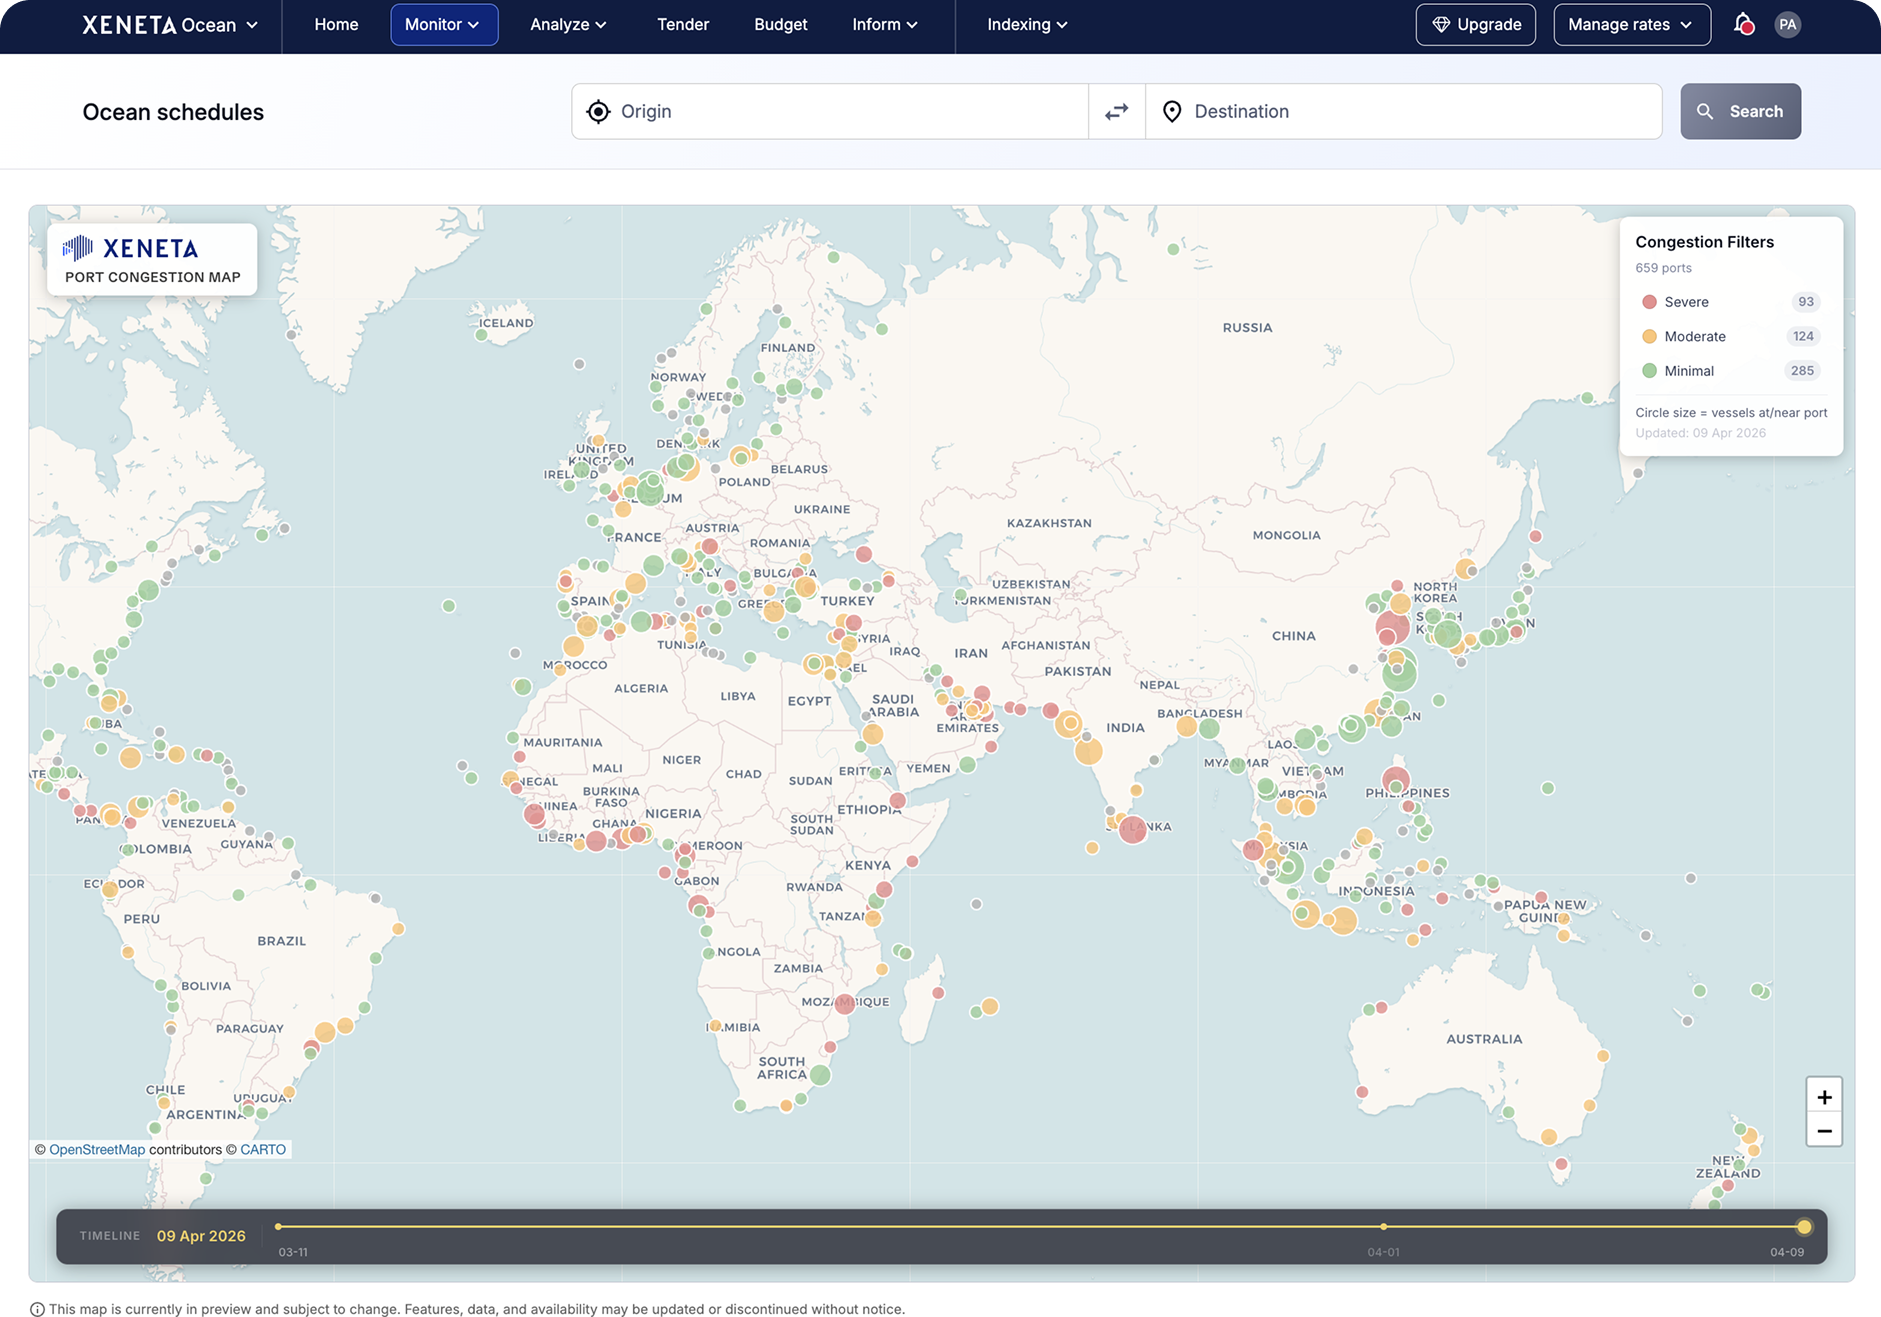The image size is (1881, 1317).
Task: Zoom out the map with minus button
Action: click(1824, 1131)
